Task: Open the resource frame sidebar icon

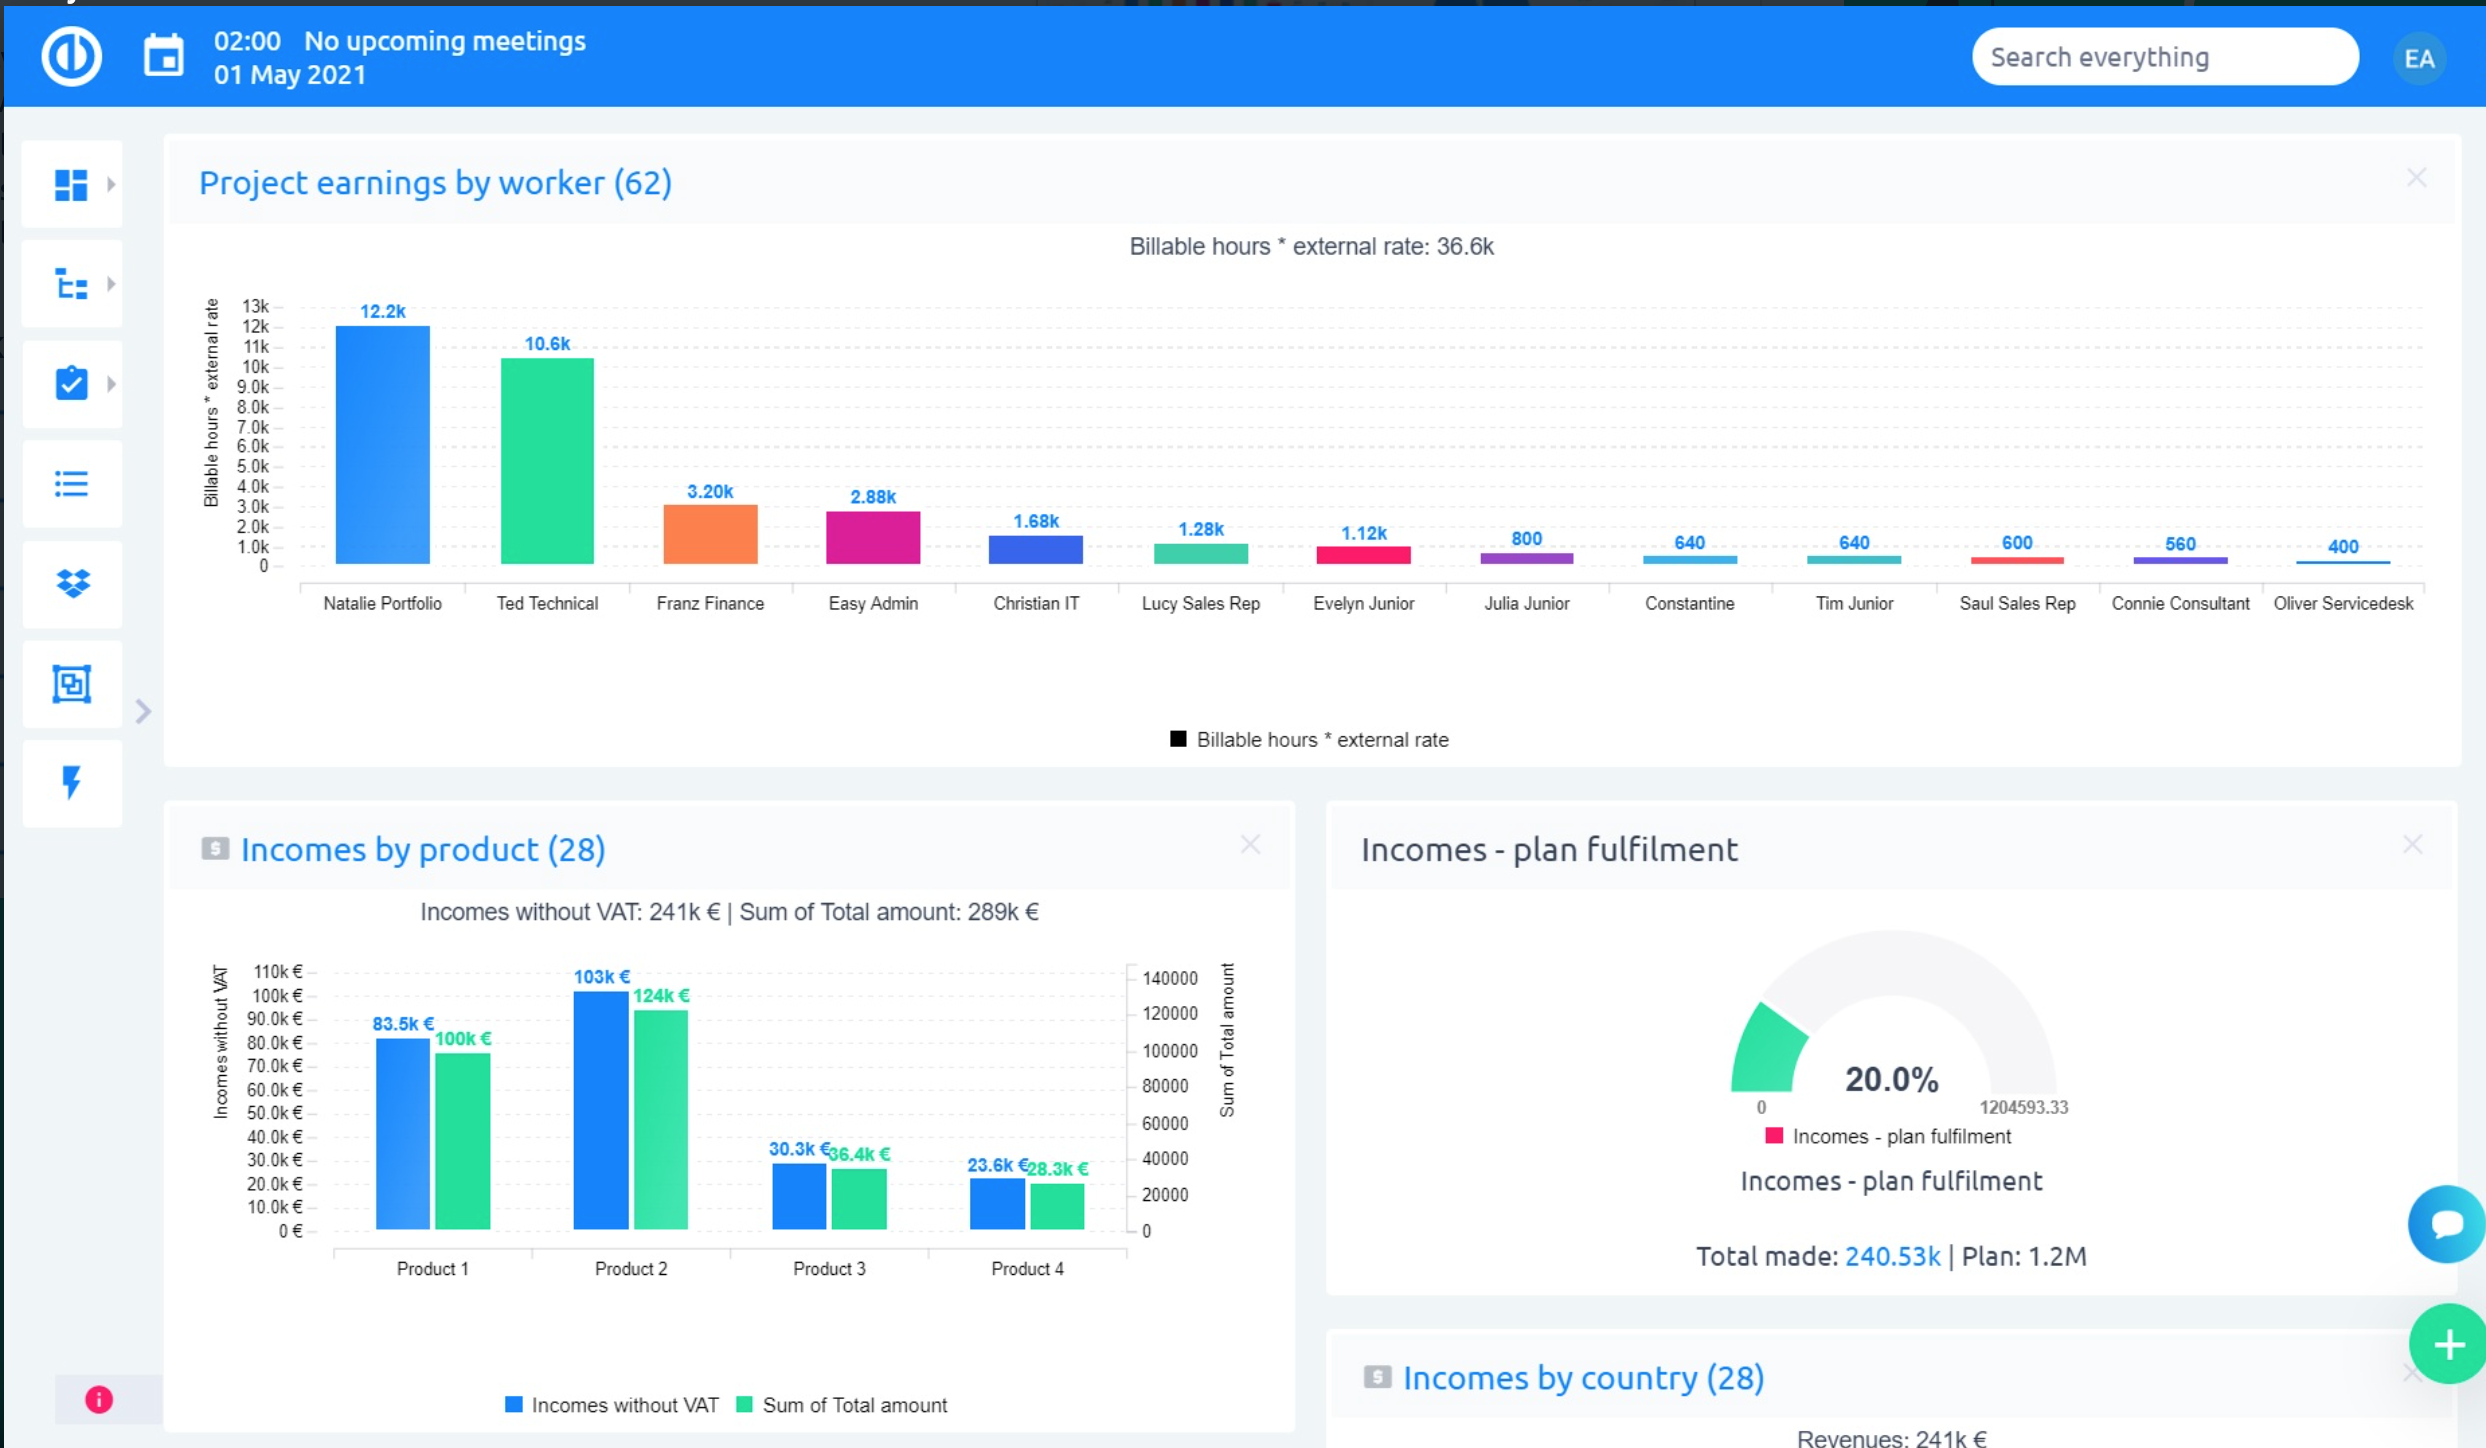Action: point(71,684)
